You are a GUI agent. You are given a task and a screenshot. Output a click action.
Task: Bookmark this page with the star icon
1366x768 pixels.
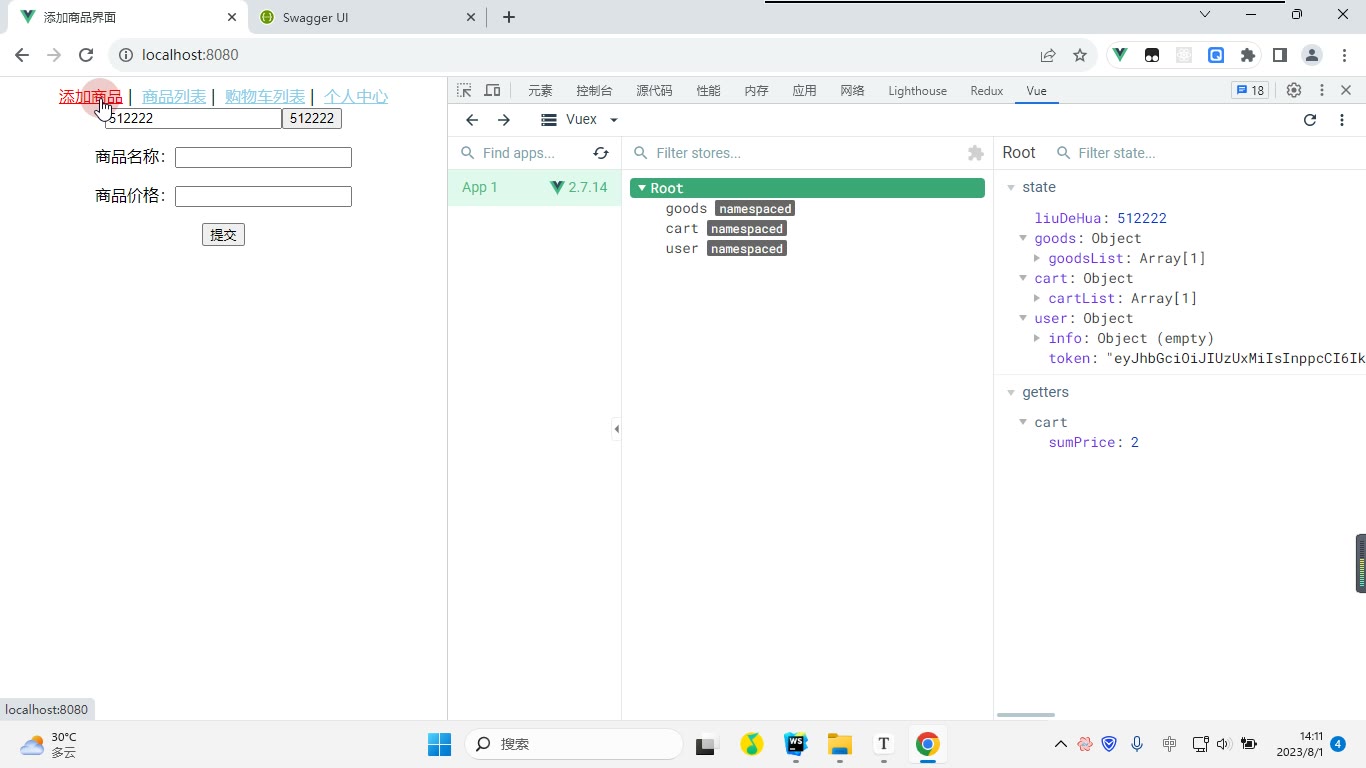click(1080, 55)
